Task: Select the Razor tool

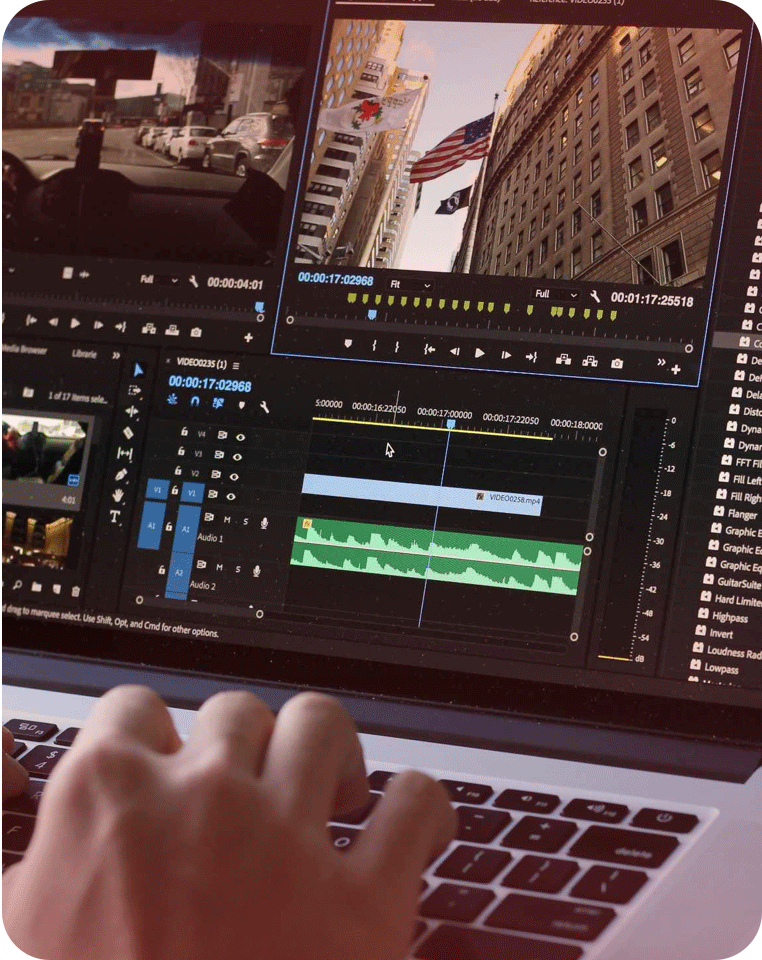Action: pyautogui.click(x=129, y=432)
